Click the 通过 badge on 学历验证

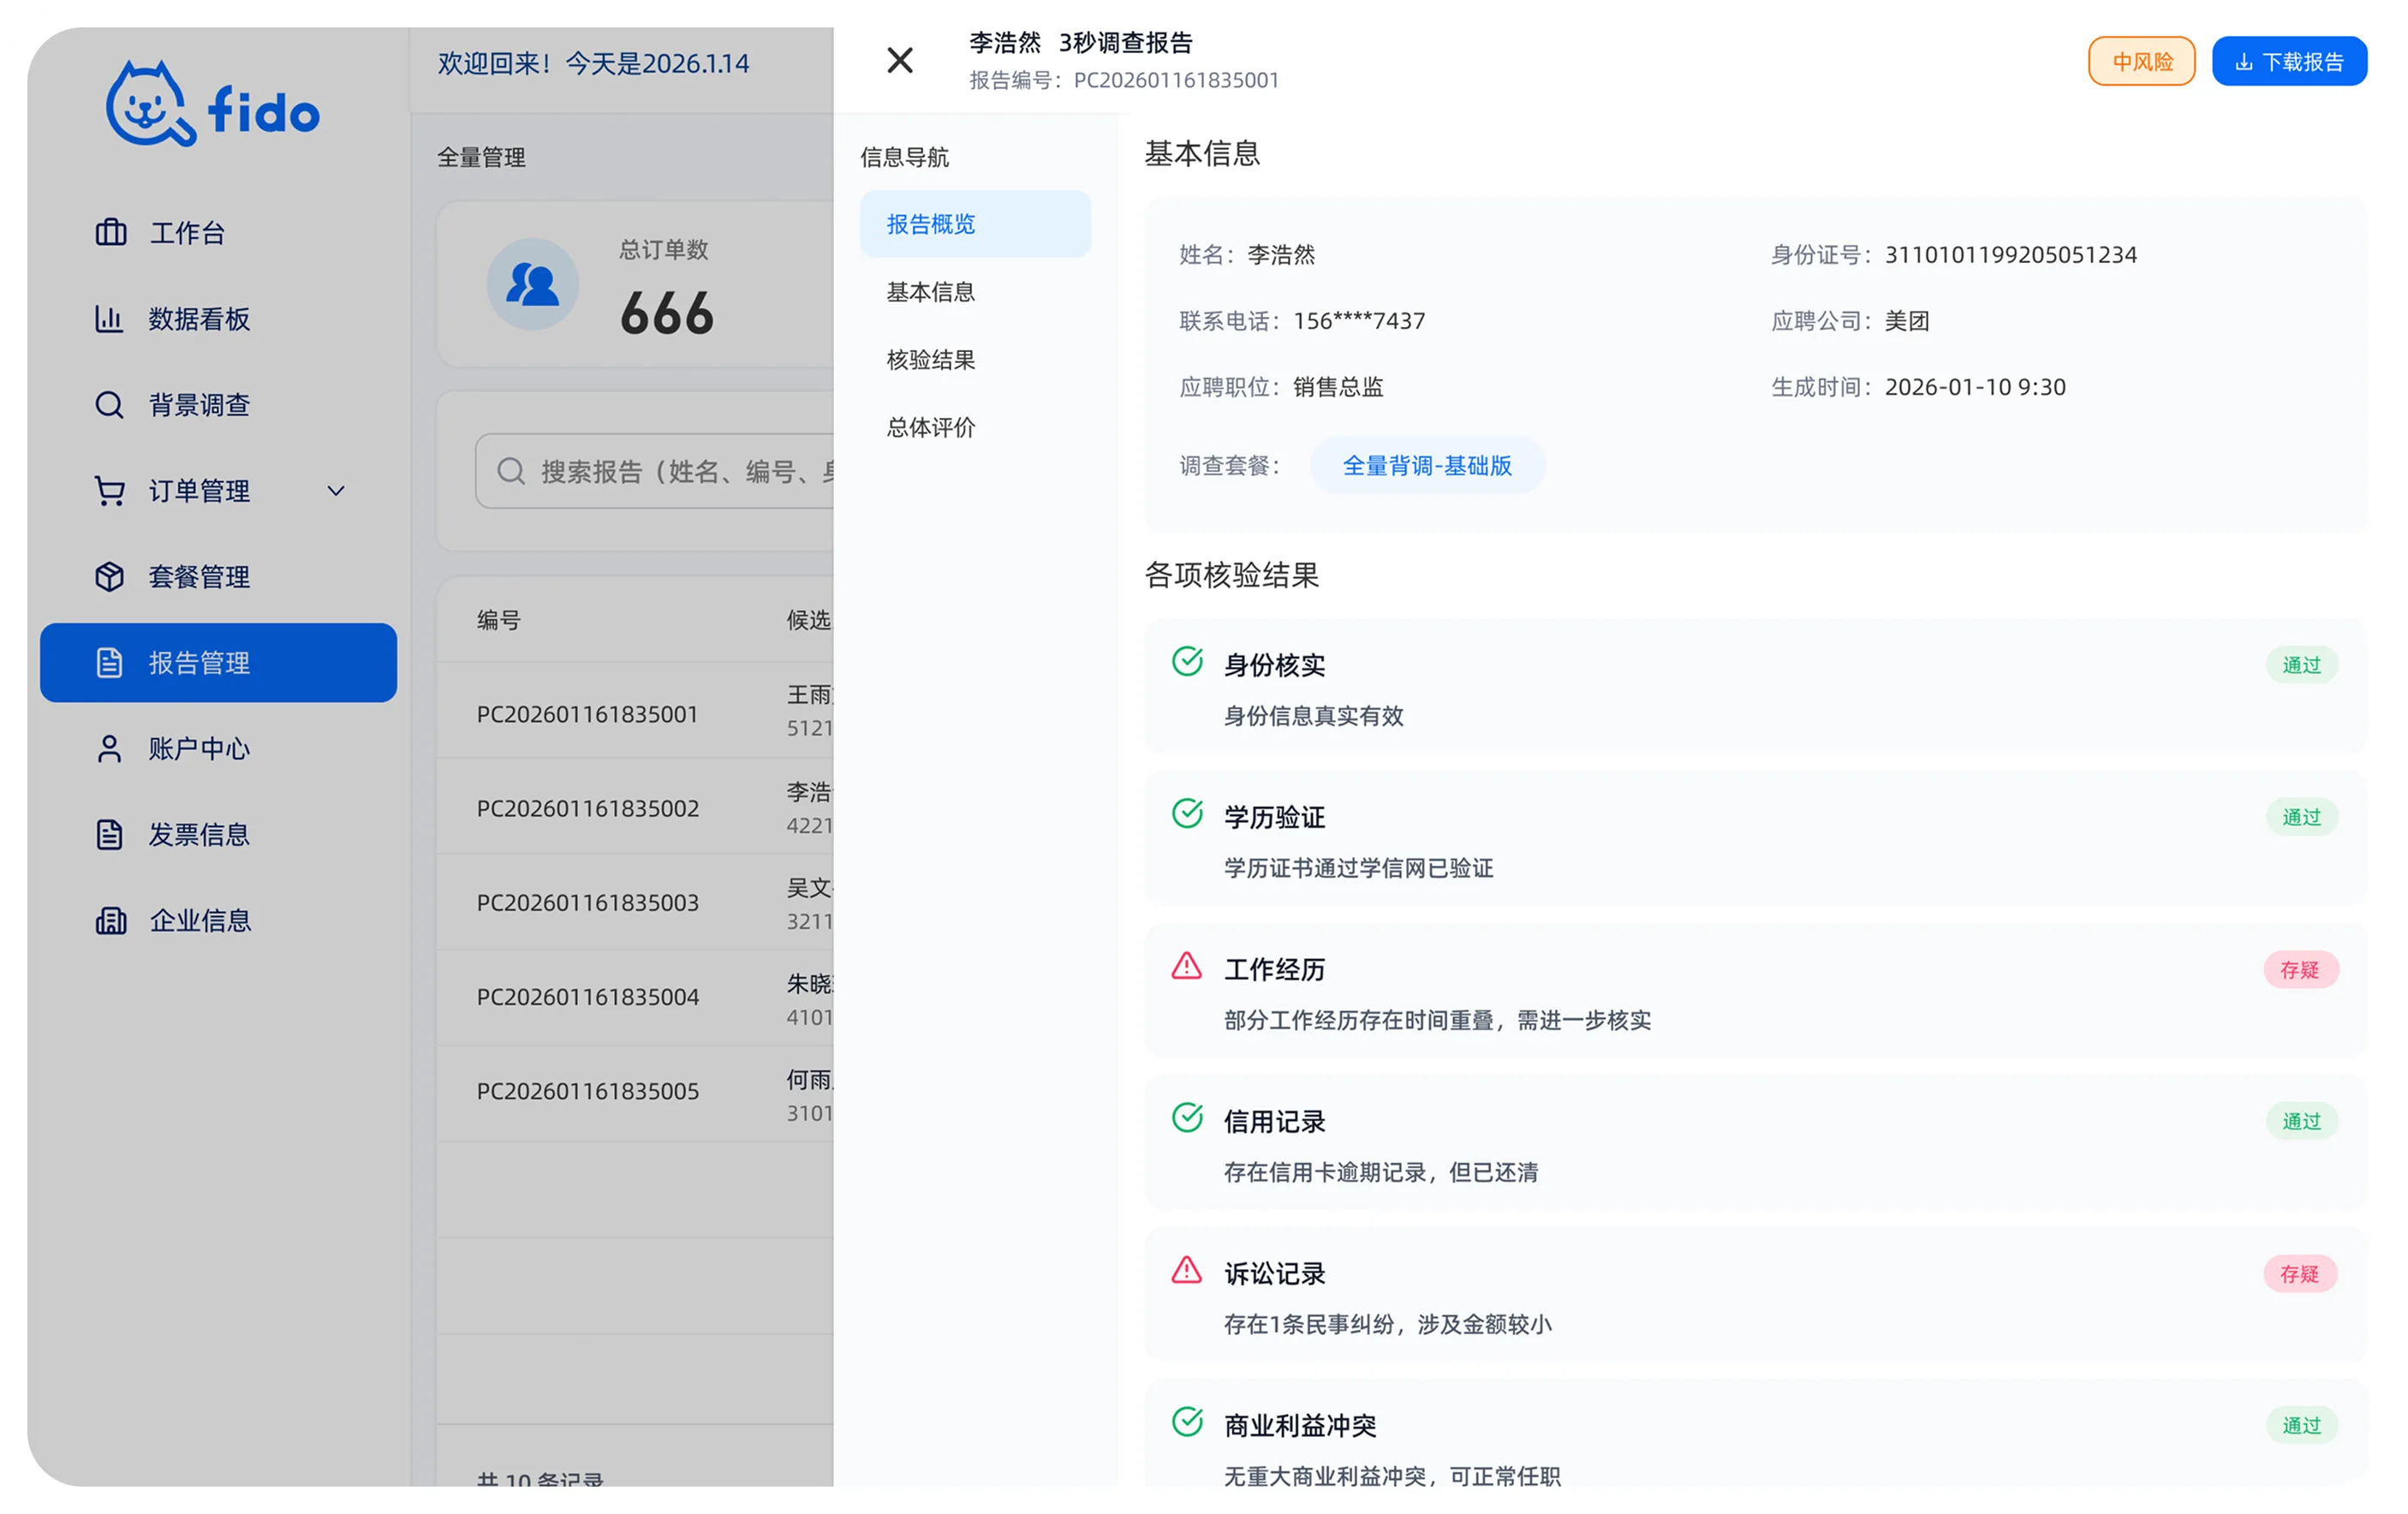coord(2301,818)
